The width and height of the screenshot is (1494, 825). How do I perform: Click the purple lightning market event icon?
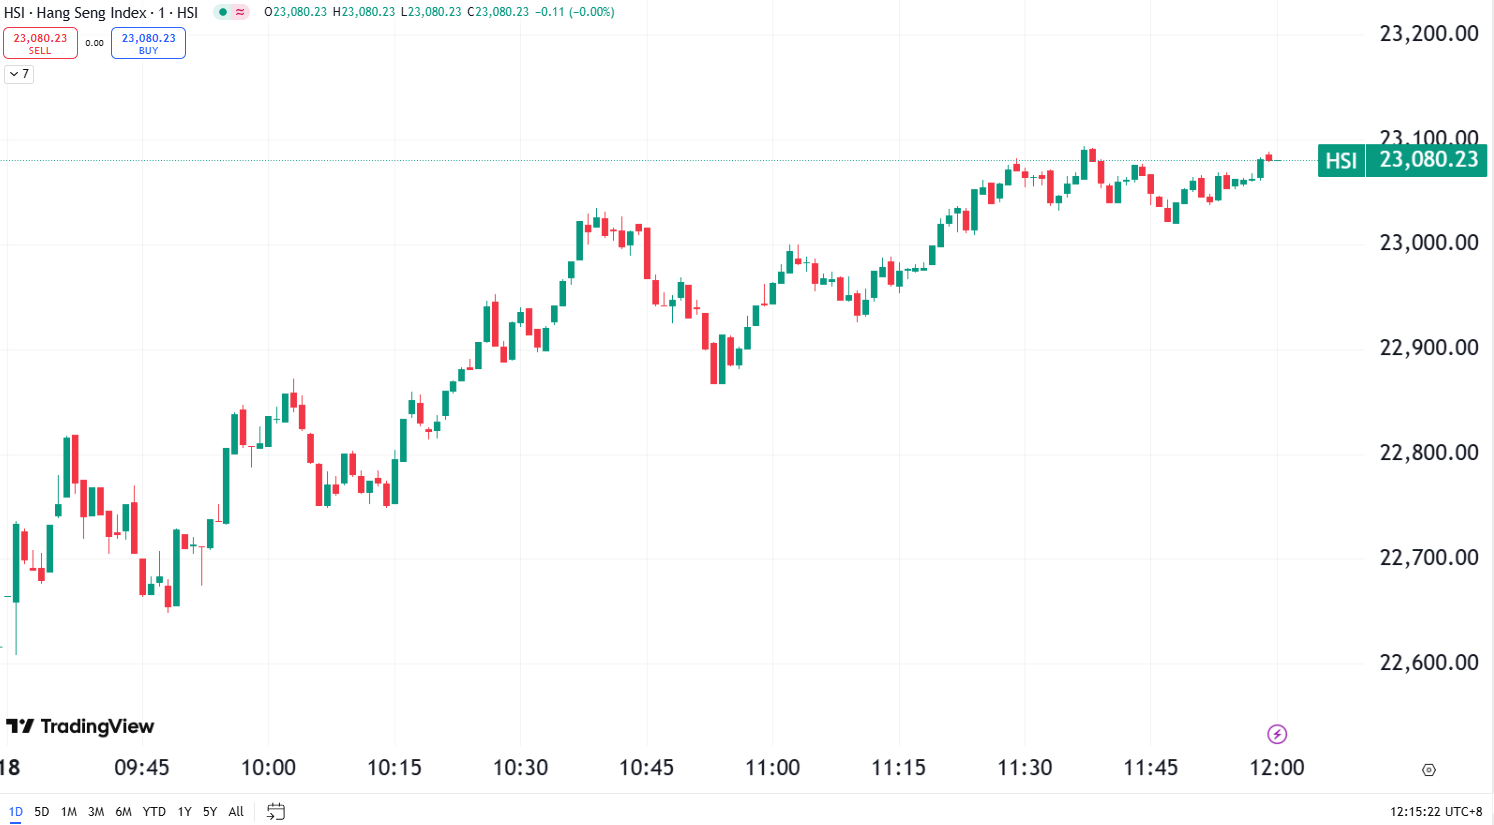pyautogui.click(x=1279, y=733)
